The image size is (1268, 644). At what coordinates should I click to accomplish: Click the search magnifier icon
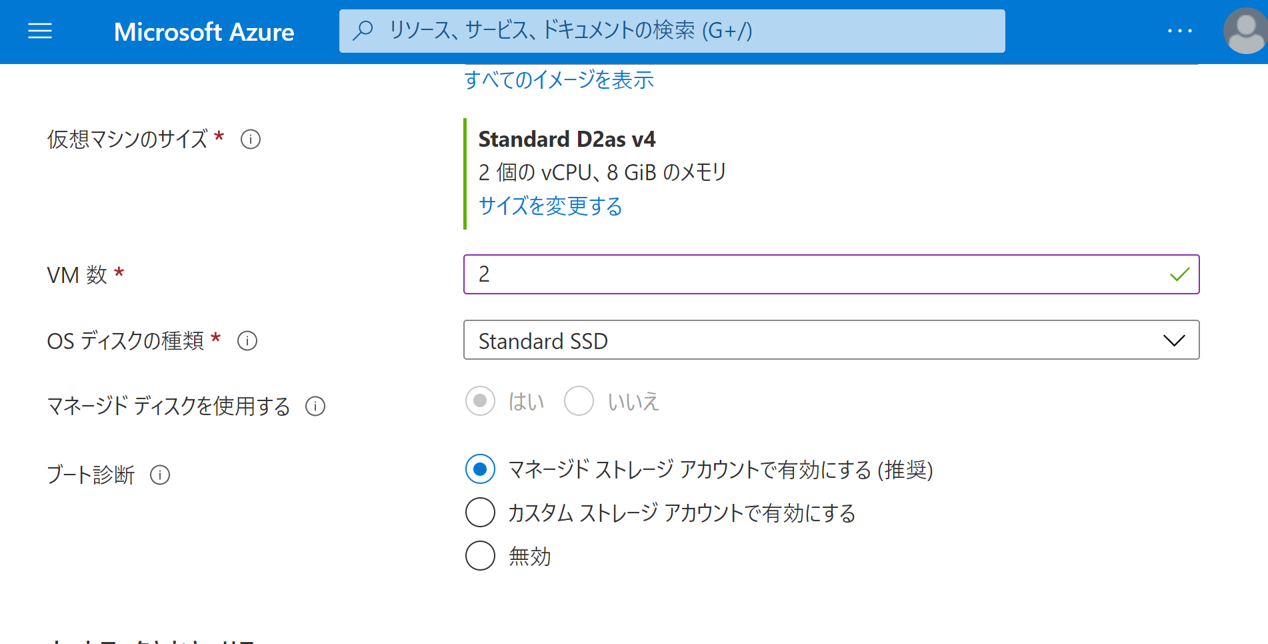364,31
